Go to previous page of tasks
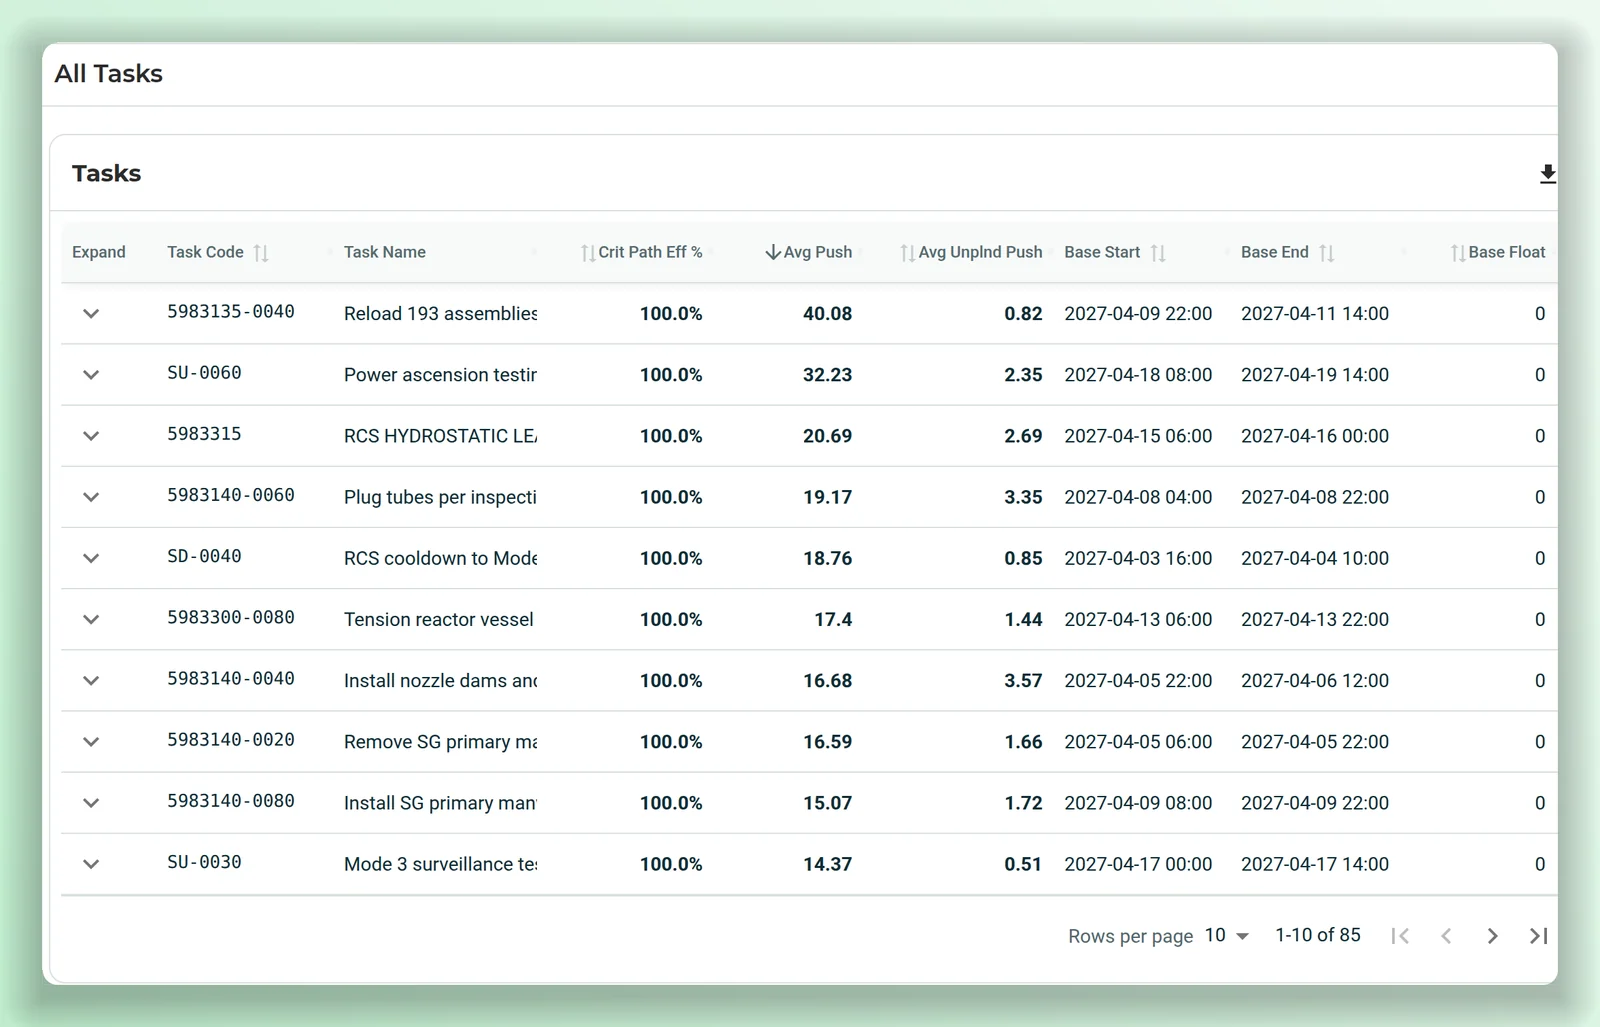 pyautogui.click(x=1446, y=936)
